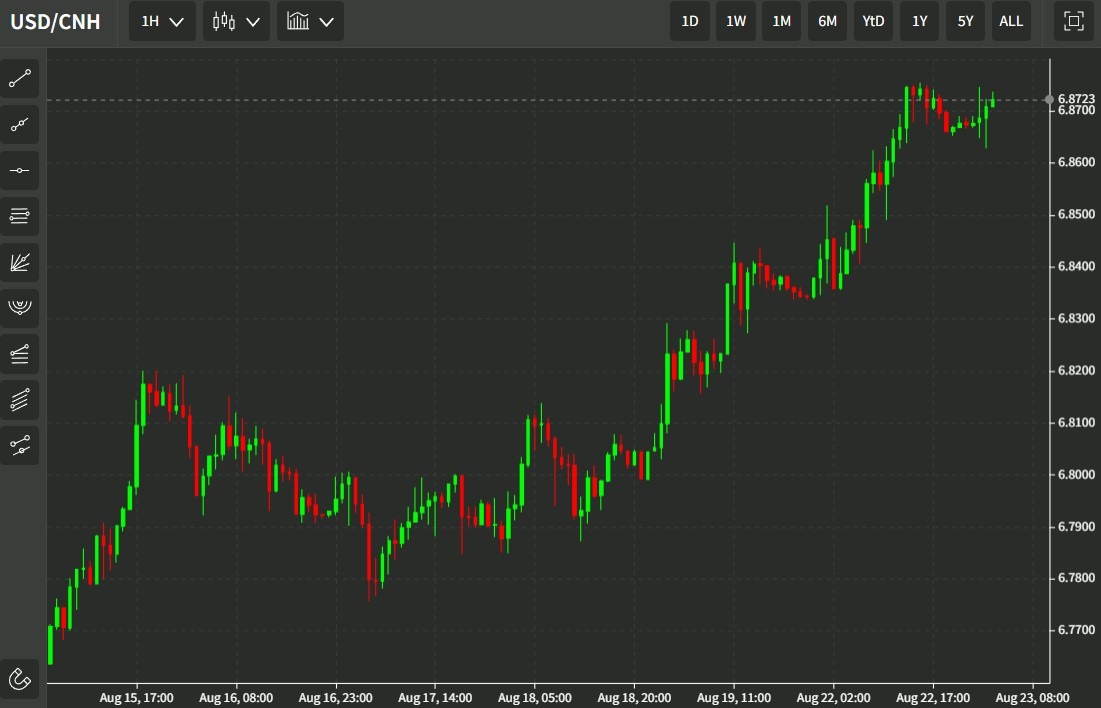The width and height of the screenshot is (1101, 708).
Task: Click the 6.8000 price axis label
Action: (x=1076, y=475)
